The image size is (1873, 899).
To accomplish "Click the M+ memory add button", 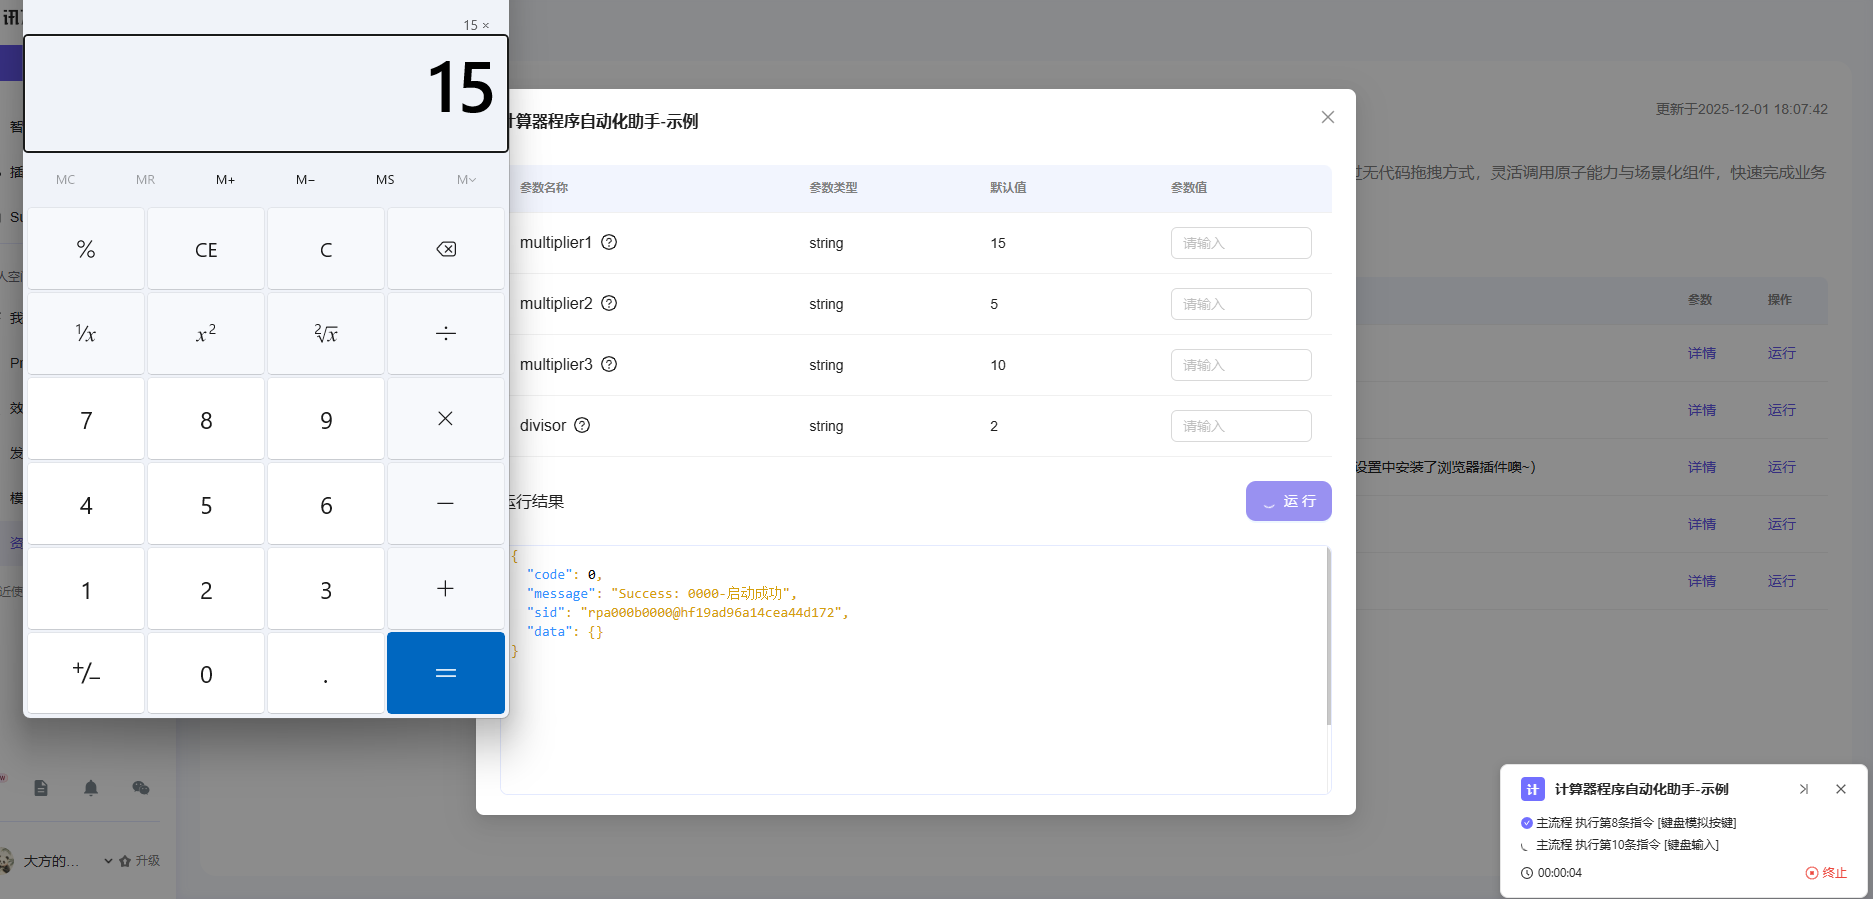I will click(225, 180).
